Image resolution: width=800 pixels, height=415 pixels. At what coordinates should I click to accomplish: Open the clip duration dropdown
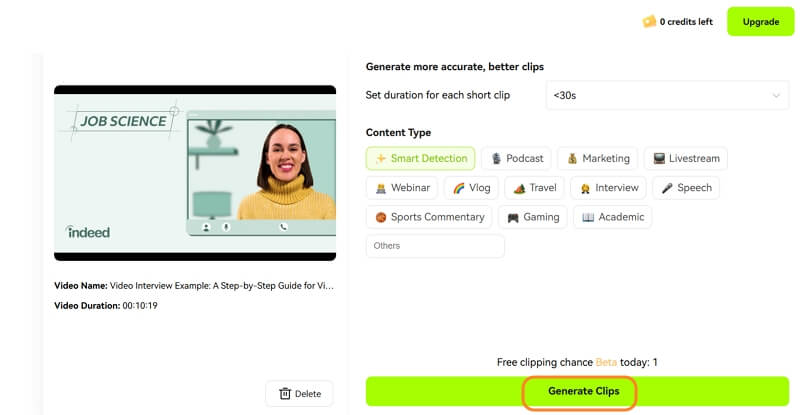coord(667,95)
